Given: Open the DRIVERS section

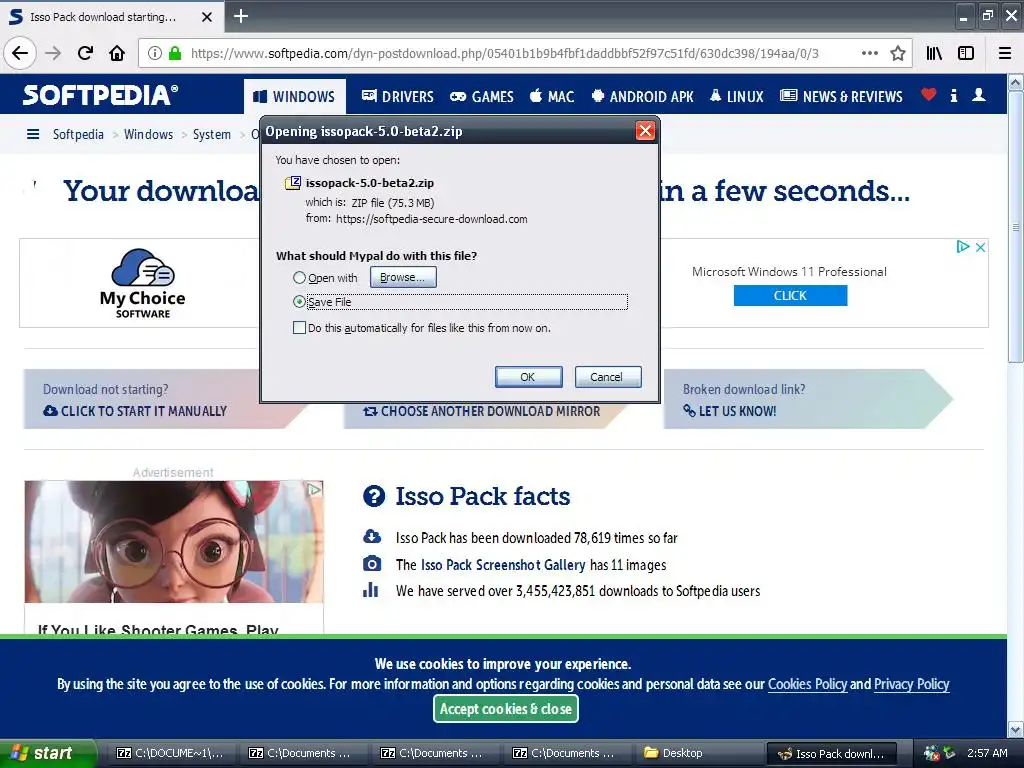Looking at the screenshot, I should 398,97.
